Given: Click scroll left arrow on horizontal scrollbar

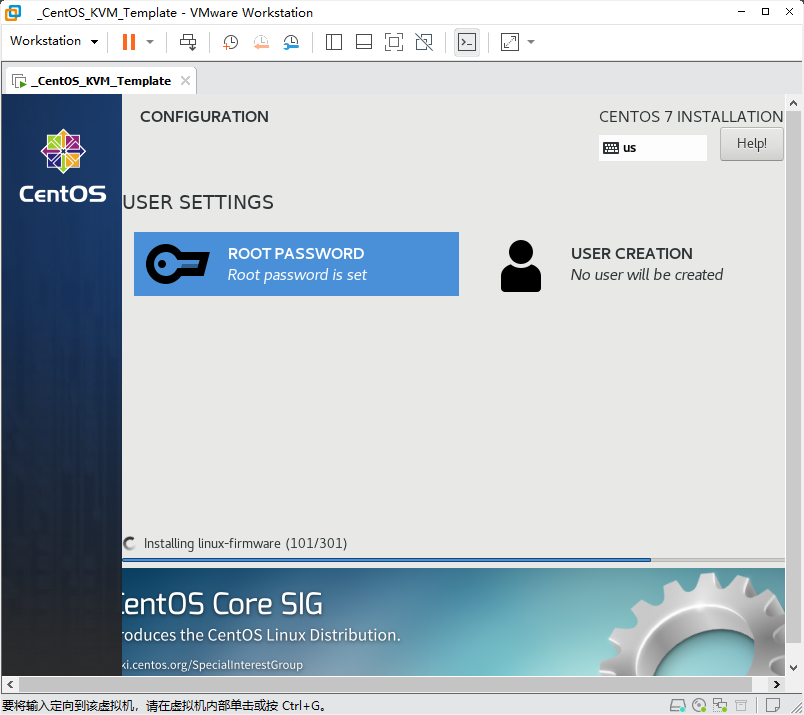Looking at the screenshot, I should [10, 684].
